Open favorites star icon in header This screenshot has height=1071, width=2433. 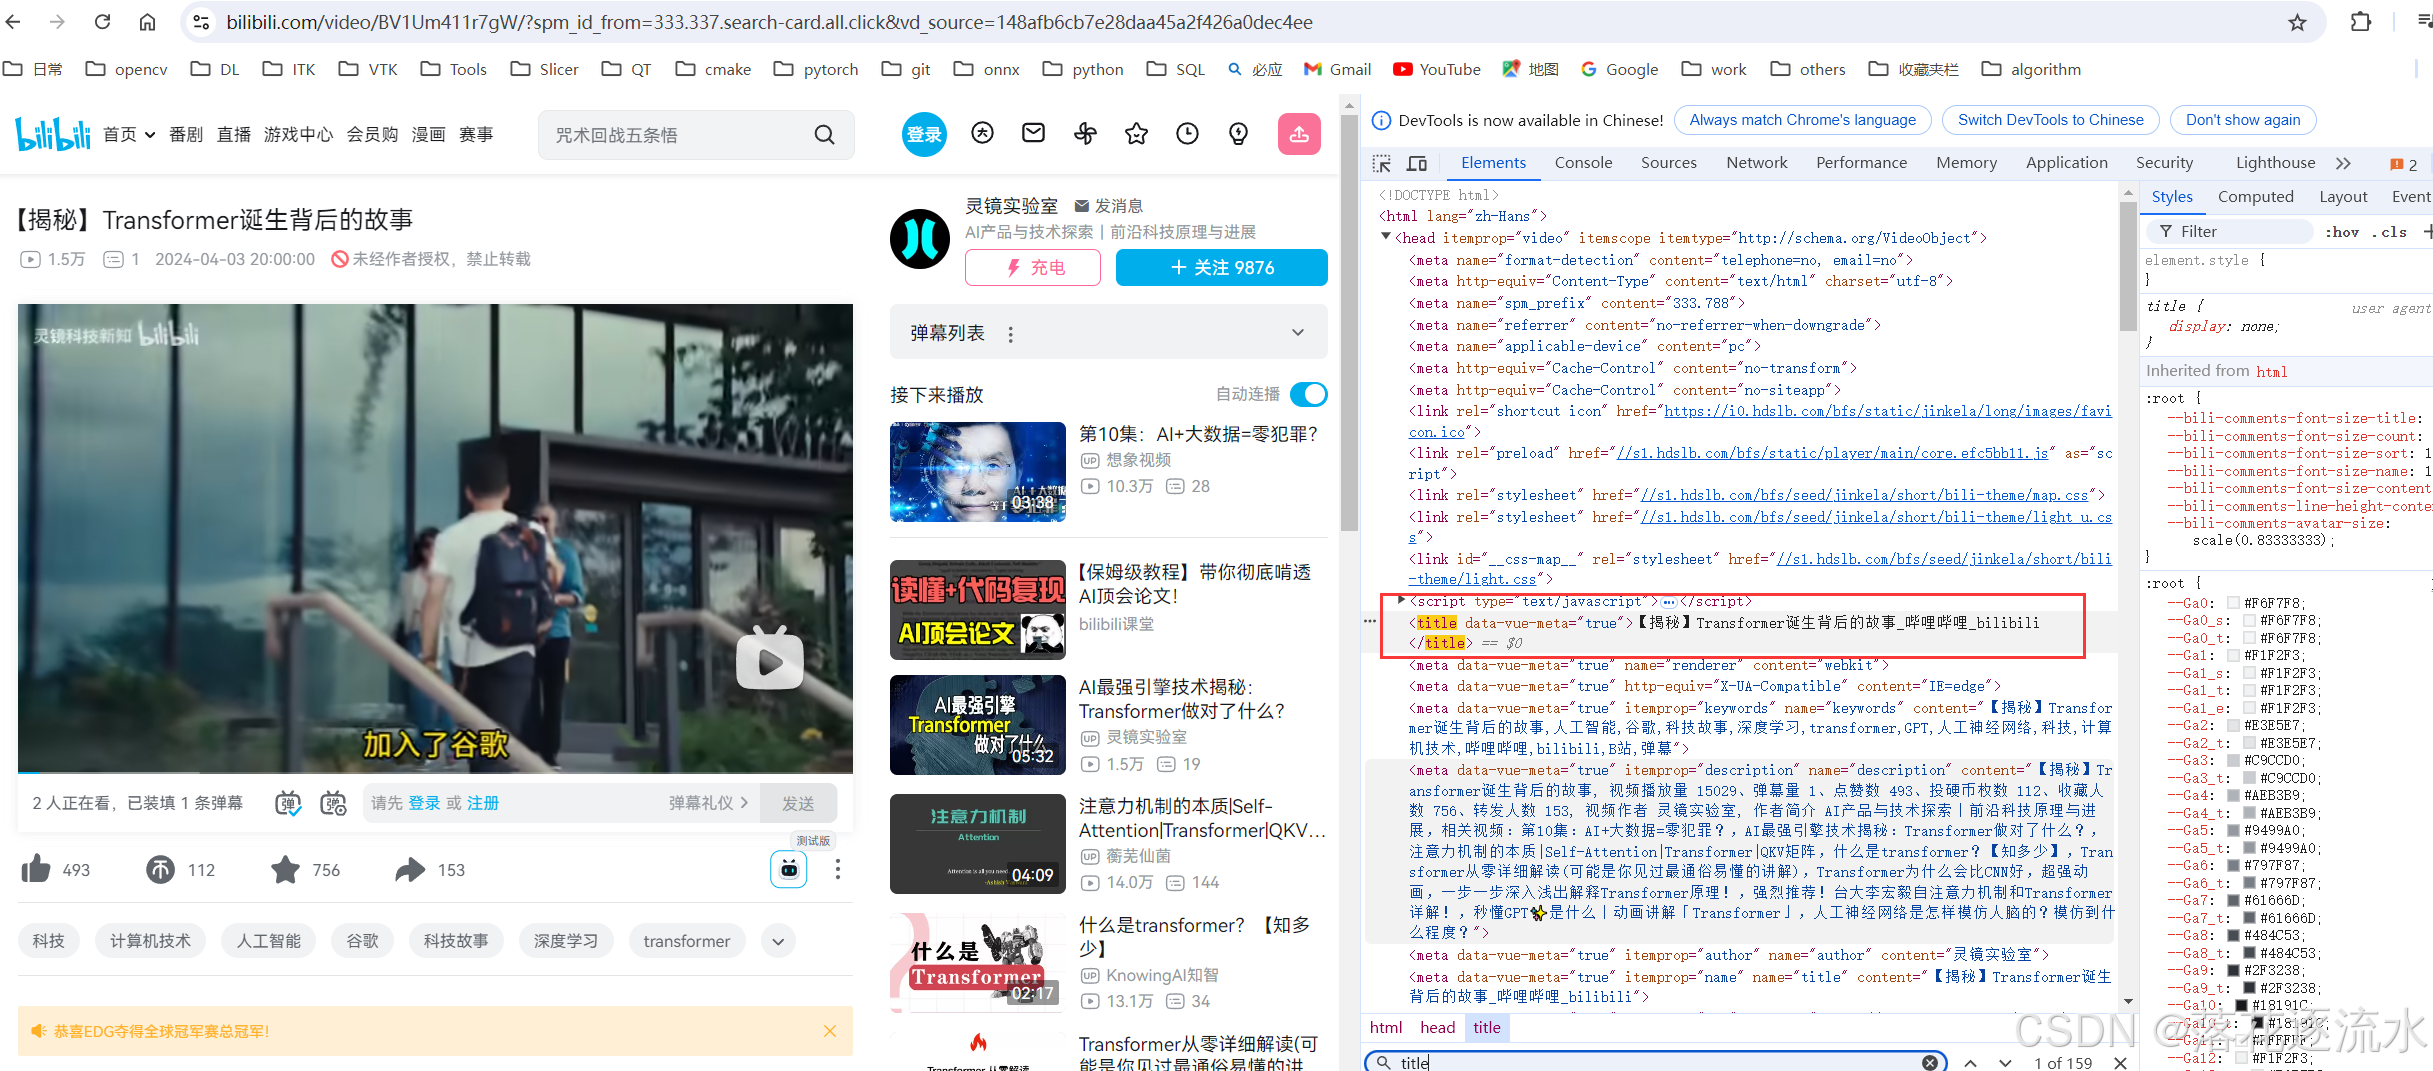pos(1136,133)
